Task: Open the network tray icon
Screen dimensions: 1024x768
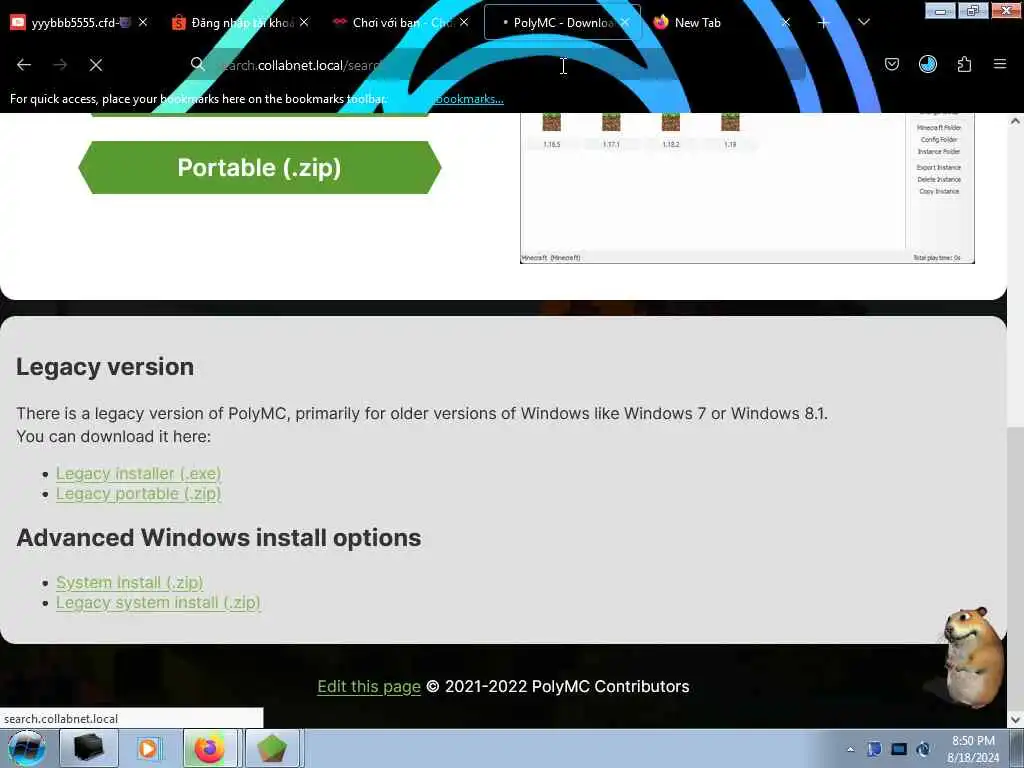Action: click(x=923, y=749)
